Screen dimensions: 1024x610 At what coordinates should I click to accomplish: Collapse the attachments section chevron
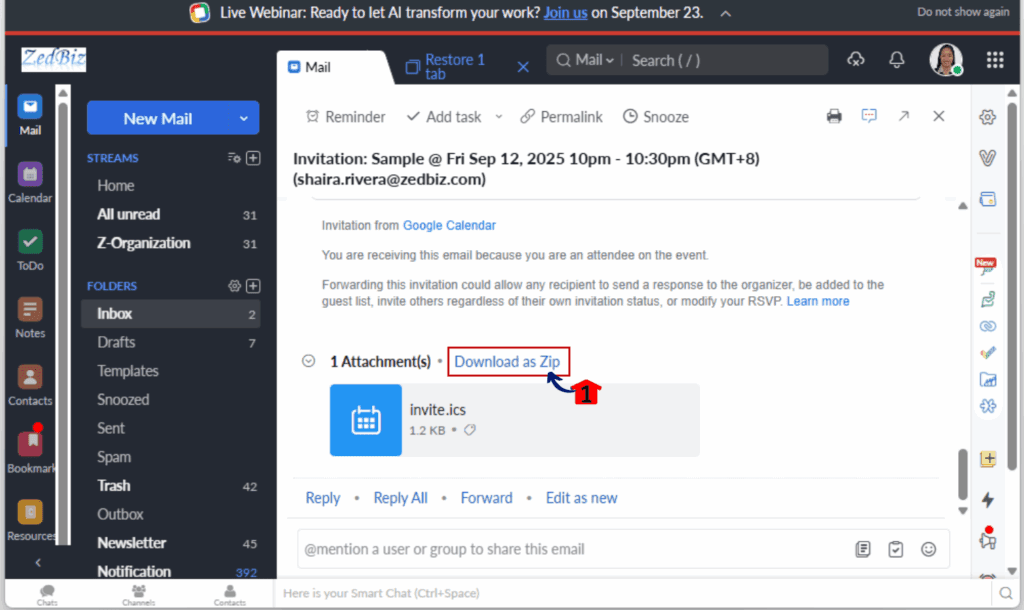308,361
